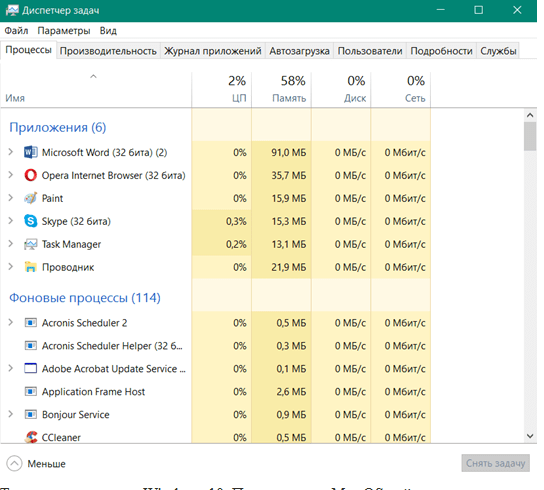Switch to the Журнал приложений tab
This screenshot has height=490, width=544.
pyautogui.click(x=213, y=51)
